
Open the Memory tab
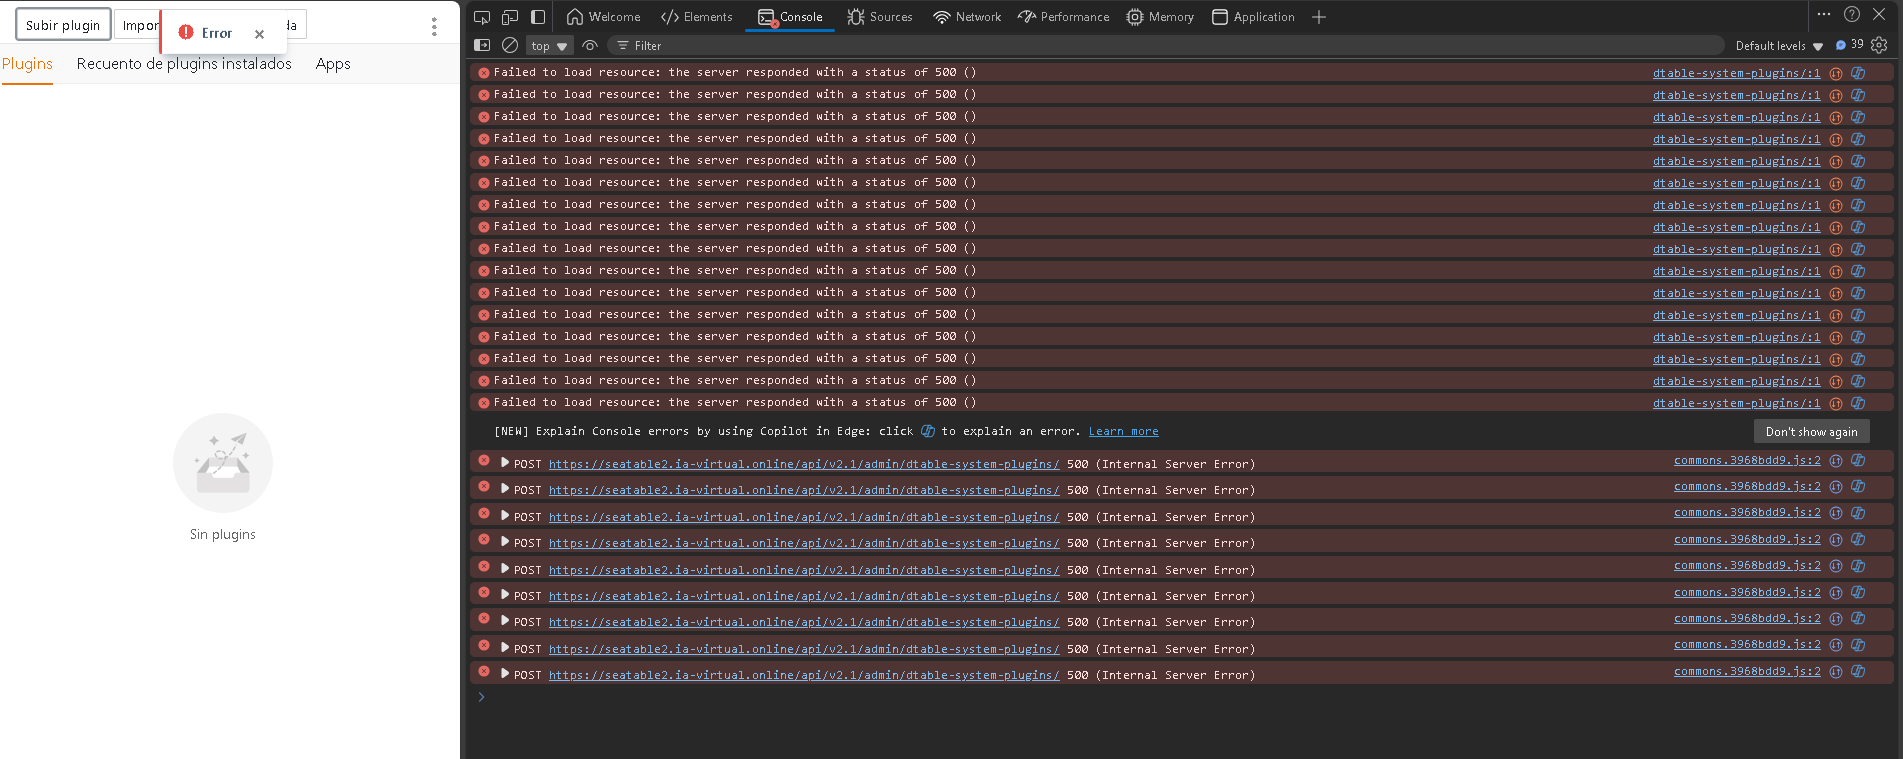(x=1160, y=17)
